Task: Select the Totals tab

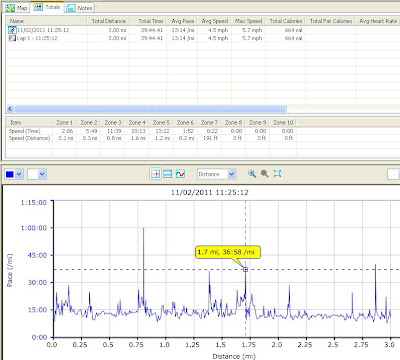Action: 47,7
